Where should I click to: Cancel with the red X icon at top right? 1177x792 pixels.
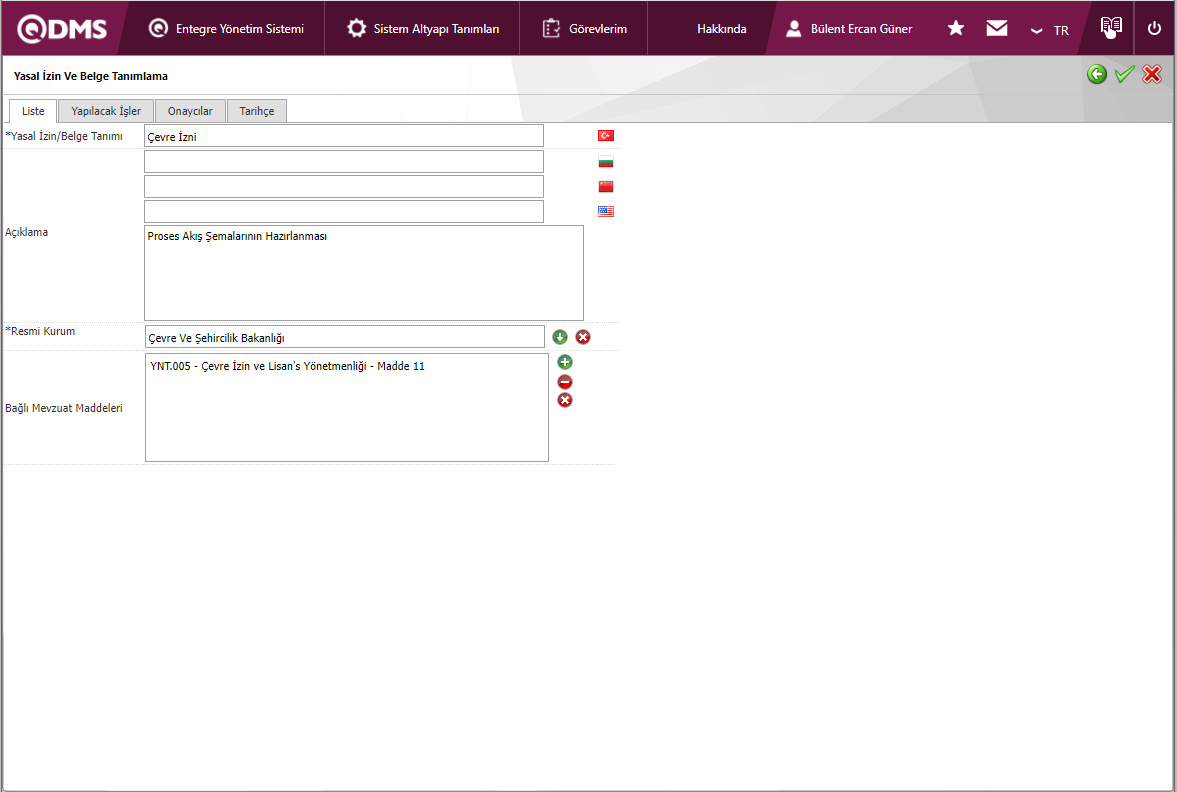click(x=1152, y=75)
